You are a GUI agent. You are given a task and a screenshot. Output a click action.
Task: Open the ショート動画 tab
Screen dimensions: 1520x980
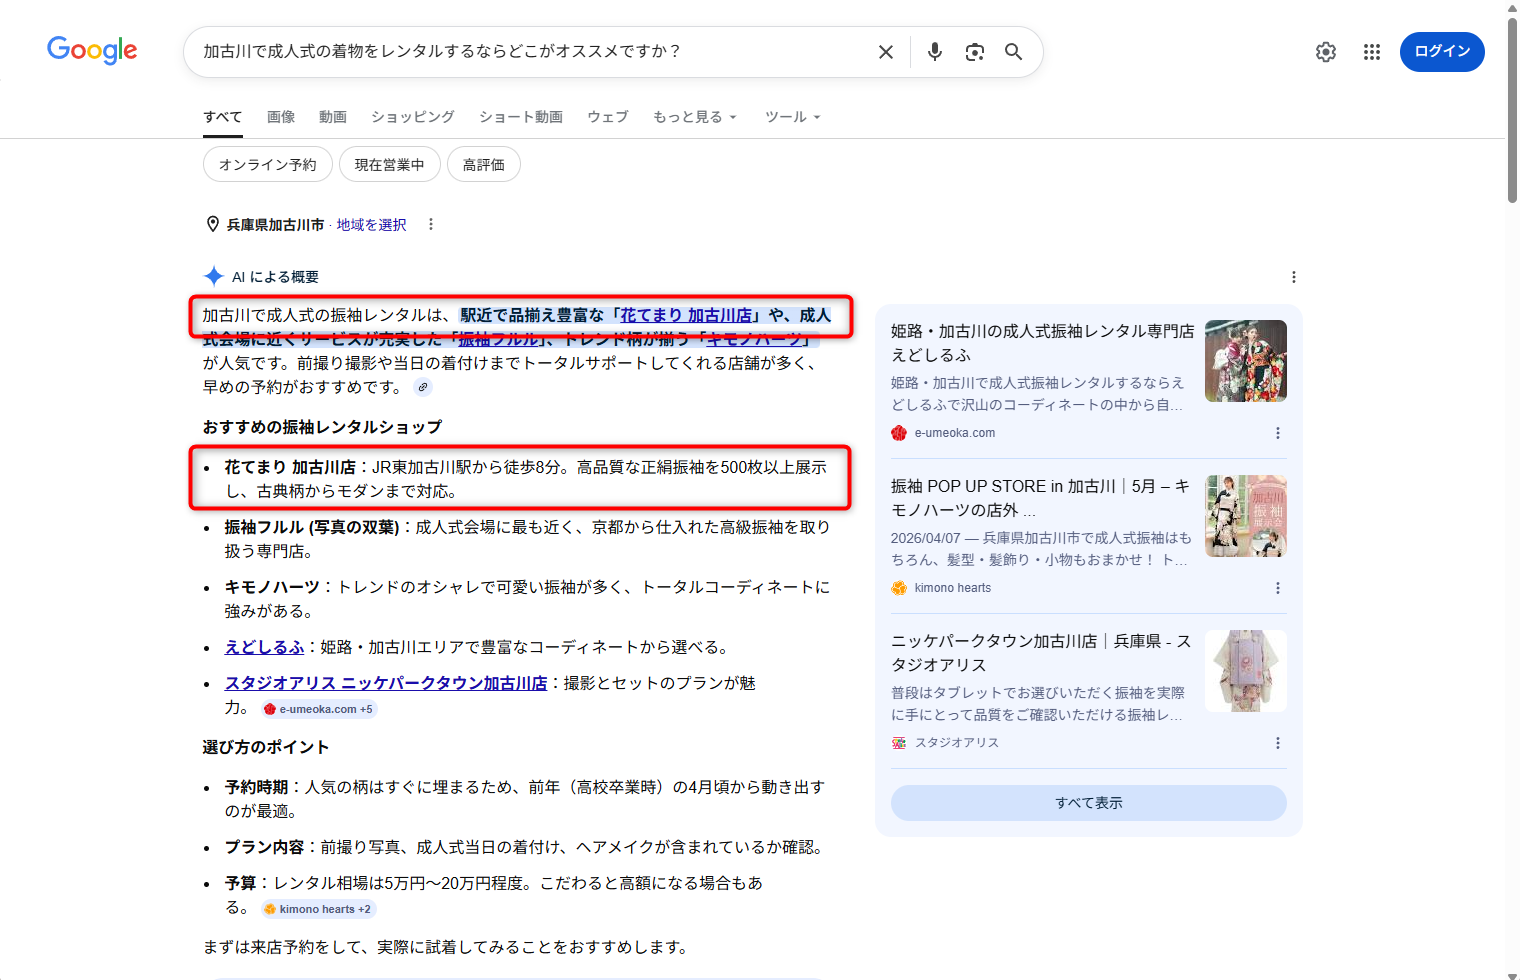click(521, 117)
